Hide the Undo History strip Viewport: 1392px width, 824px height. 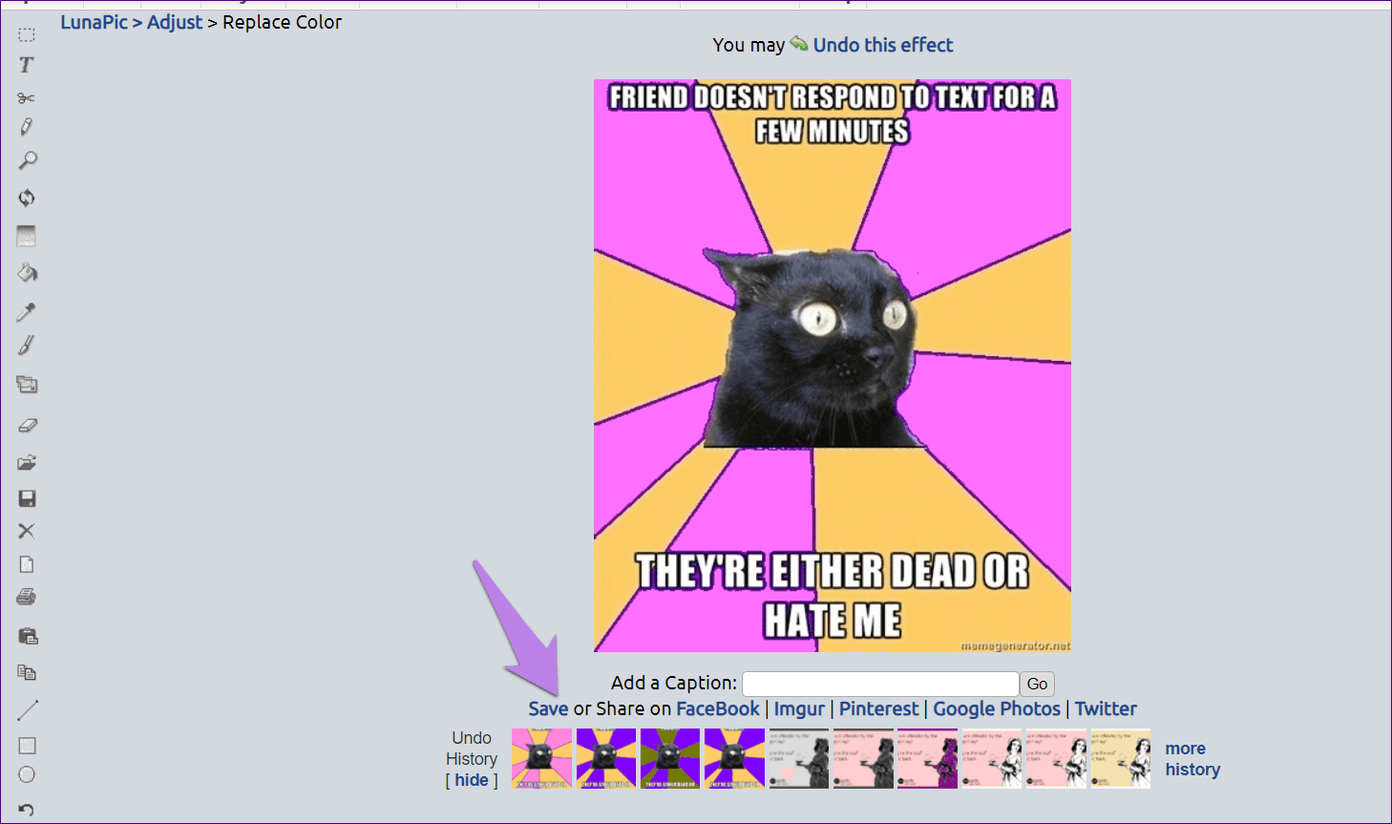click(x=471, y=780)
